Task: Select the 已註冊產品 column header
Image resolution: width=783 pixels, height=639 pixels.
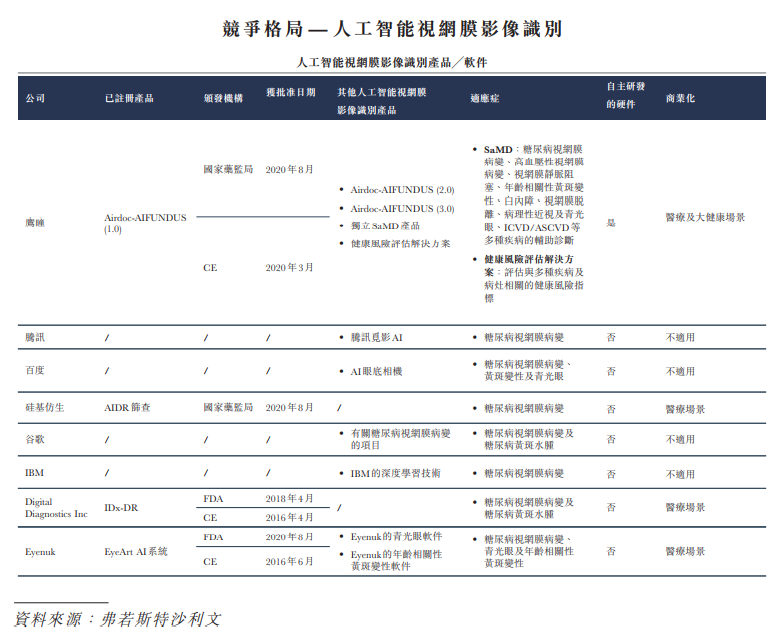Action: point(129,98)
